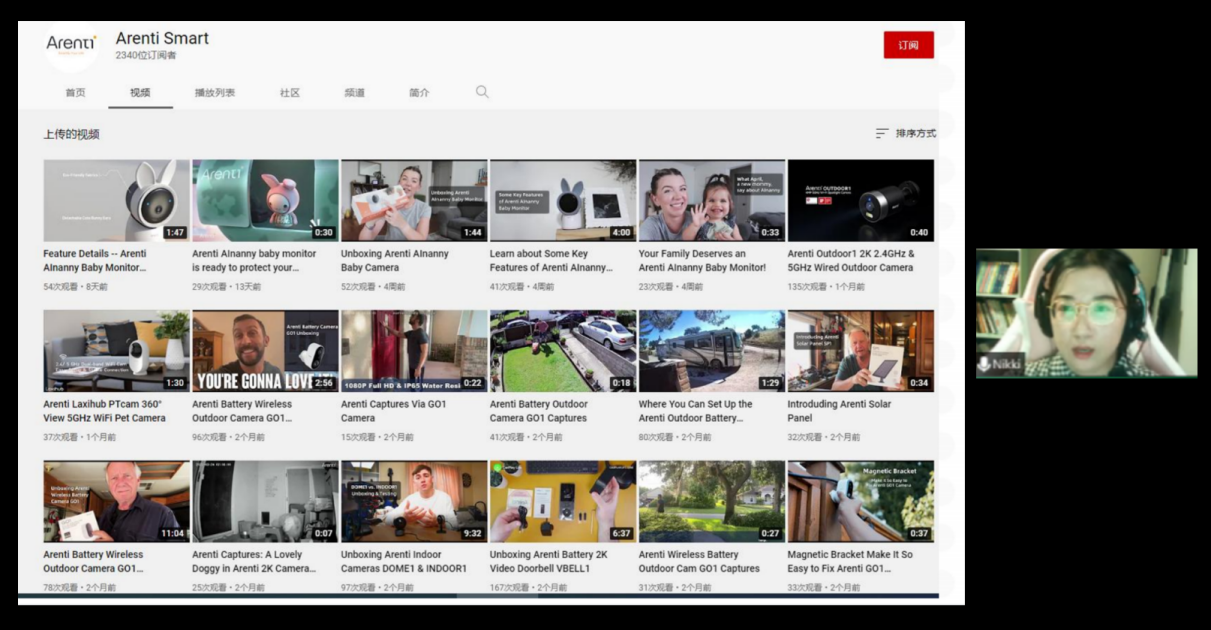Click title Arenti Outdoor1 2K 2.4GHz & 5GHz
This screenshot has height=630, width=1211.
pyautogui.click(x=851, y=260)
